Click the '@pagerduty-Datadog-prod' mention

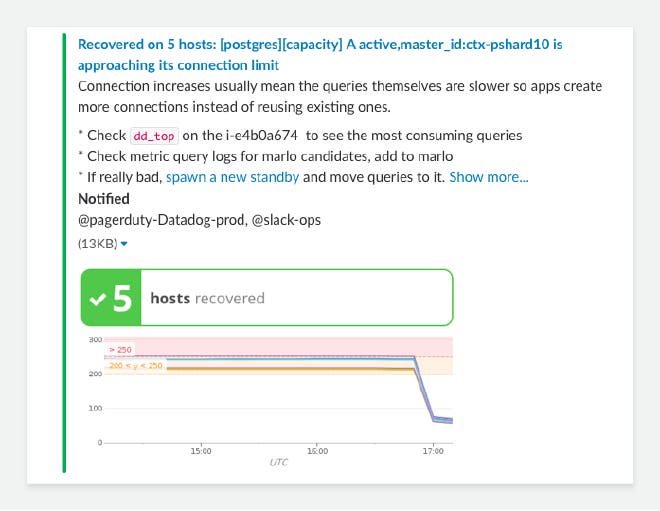pos(162,220)
